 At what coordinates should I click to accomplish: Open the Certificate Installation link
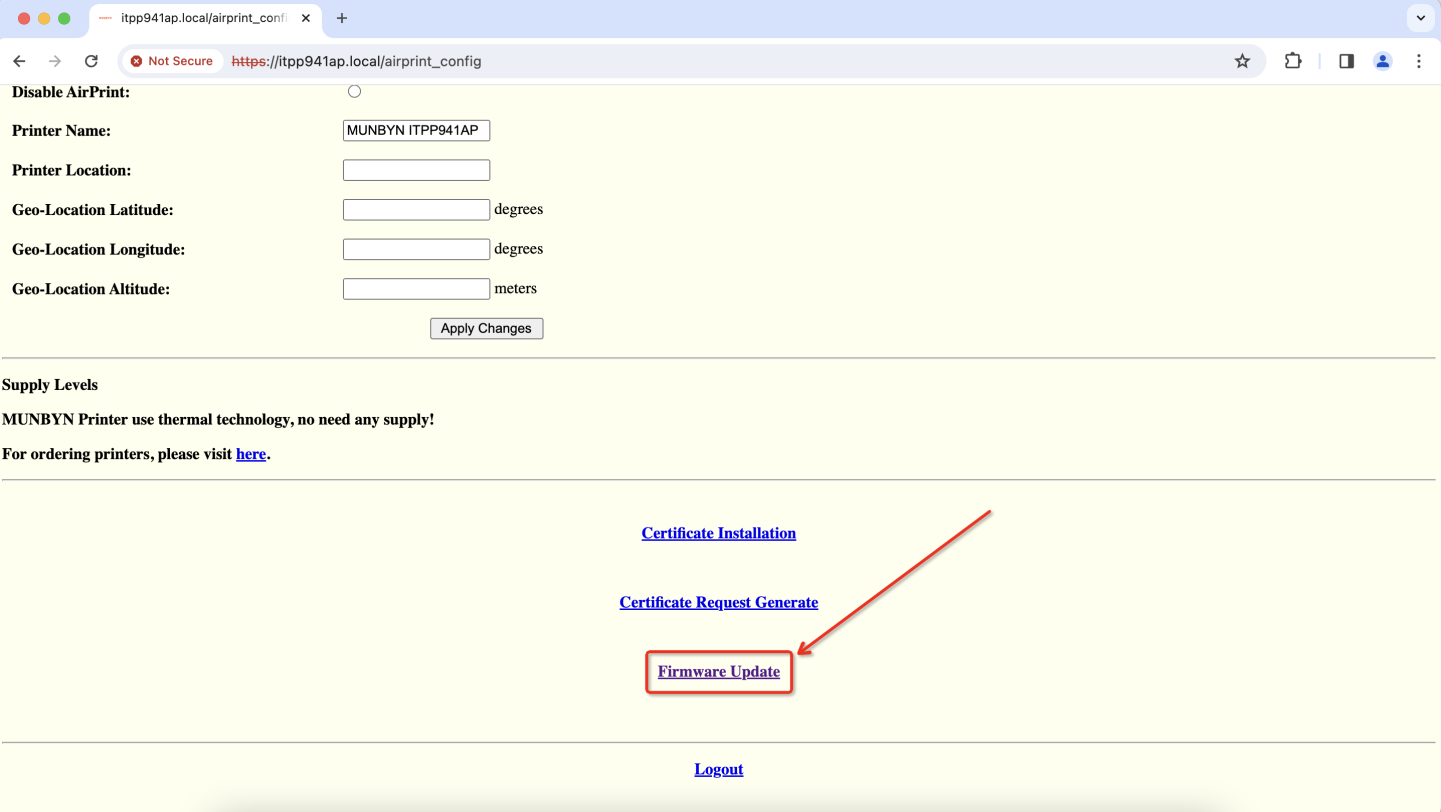(719, 533)
